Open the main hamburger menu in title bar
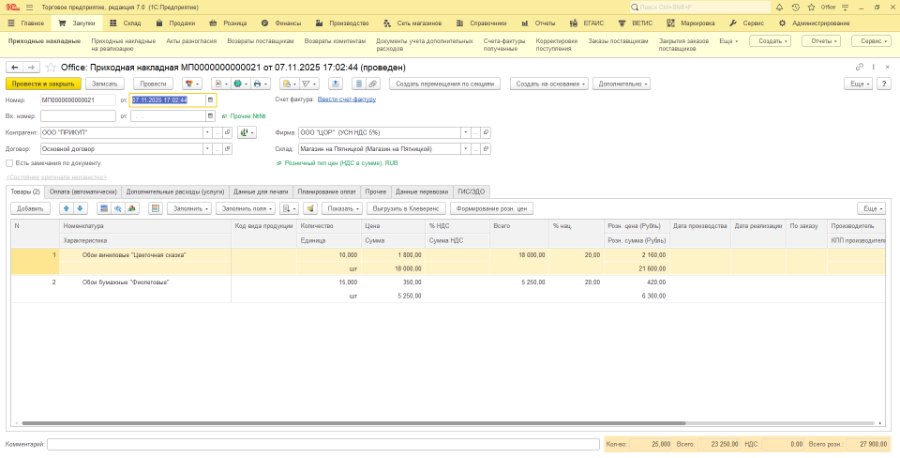The height and width of the screenshot is (458, 900). 29,7
